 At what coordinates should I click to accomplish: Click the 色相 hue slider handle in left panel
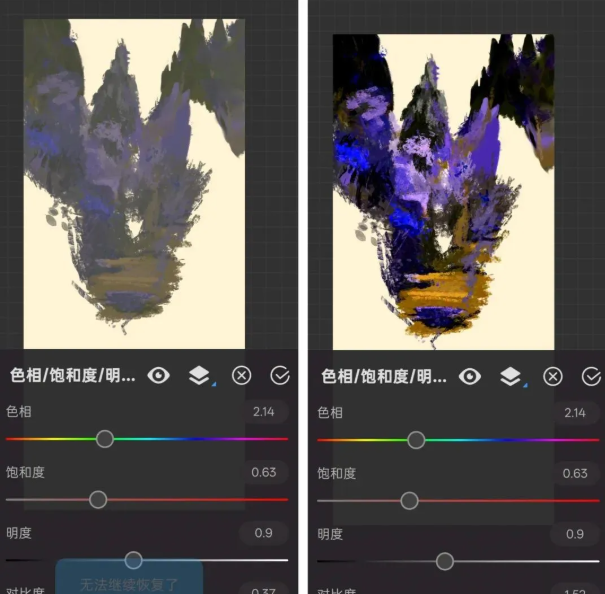[x=105, y=439]
